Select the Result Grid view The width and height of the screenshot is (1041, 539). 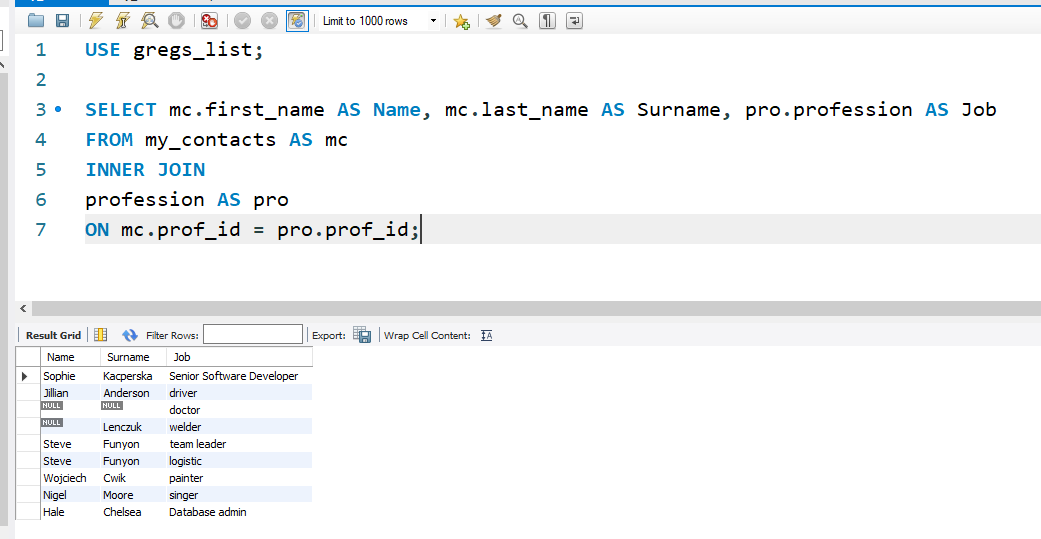[x=53, y=335]
